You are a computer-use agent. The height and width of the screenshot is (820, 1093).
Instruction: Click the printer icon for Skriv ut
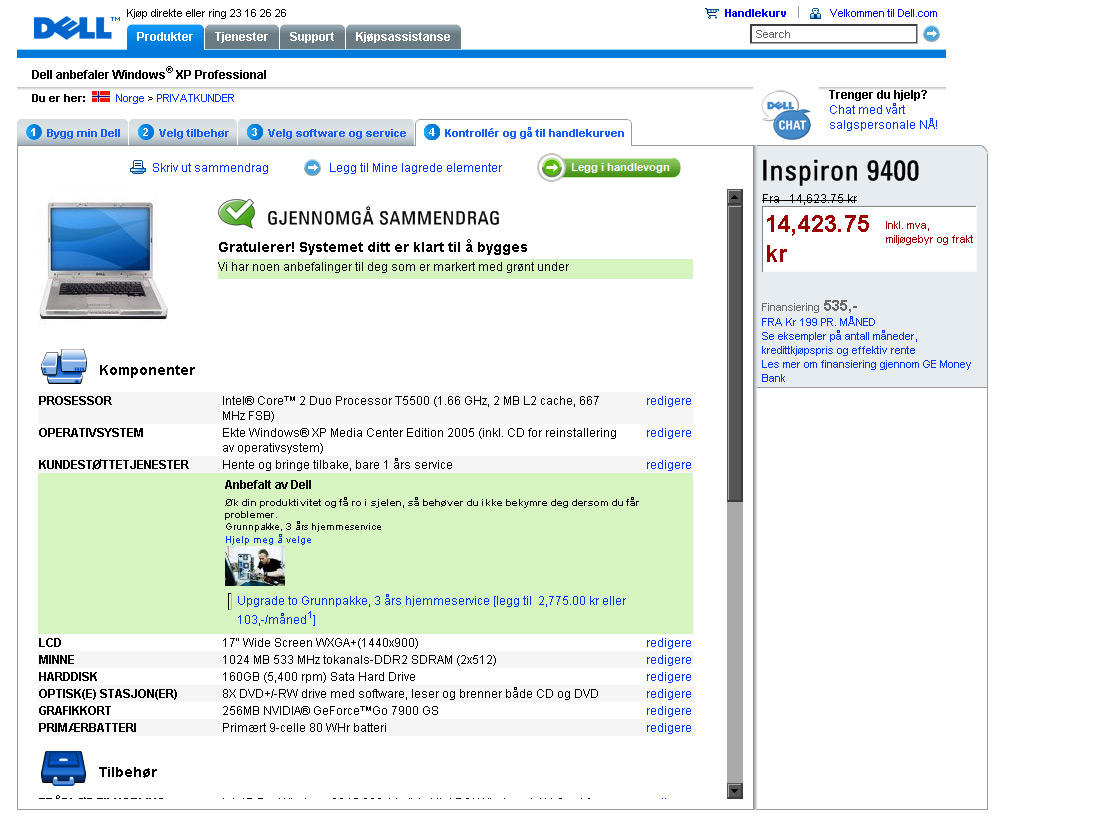[x=138, y=167]
